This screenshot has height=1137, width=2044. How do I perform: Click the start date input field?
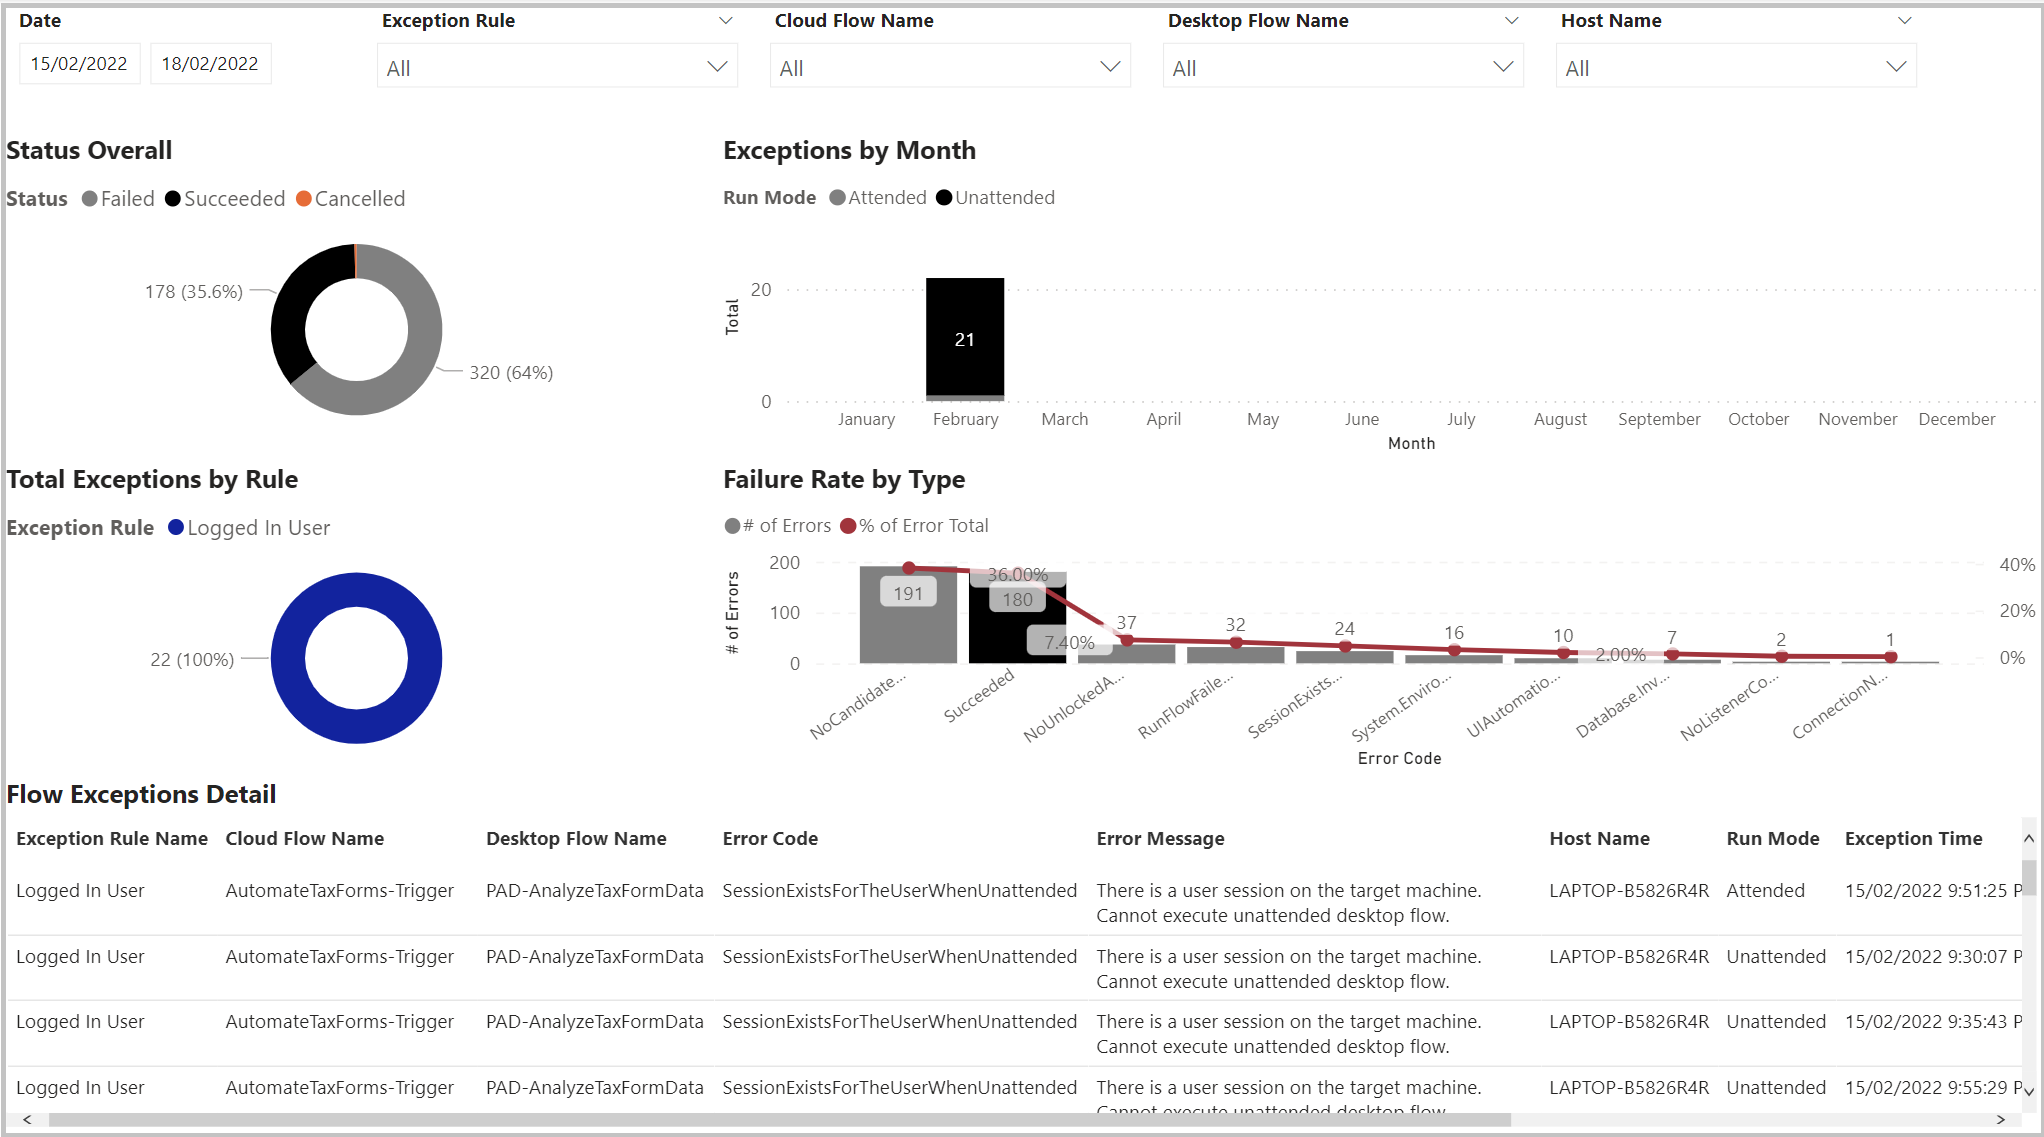coord(76,64)
